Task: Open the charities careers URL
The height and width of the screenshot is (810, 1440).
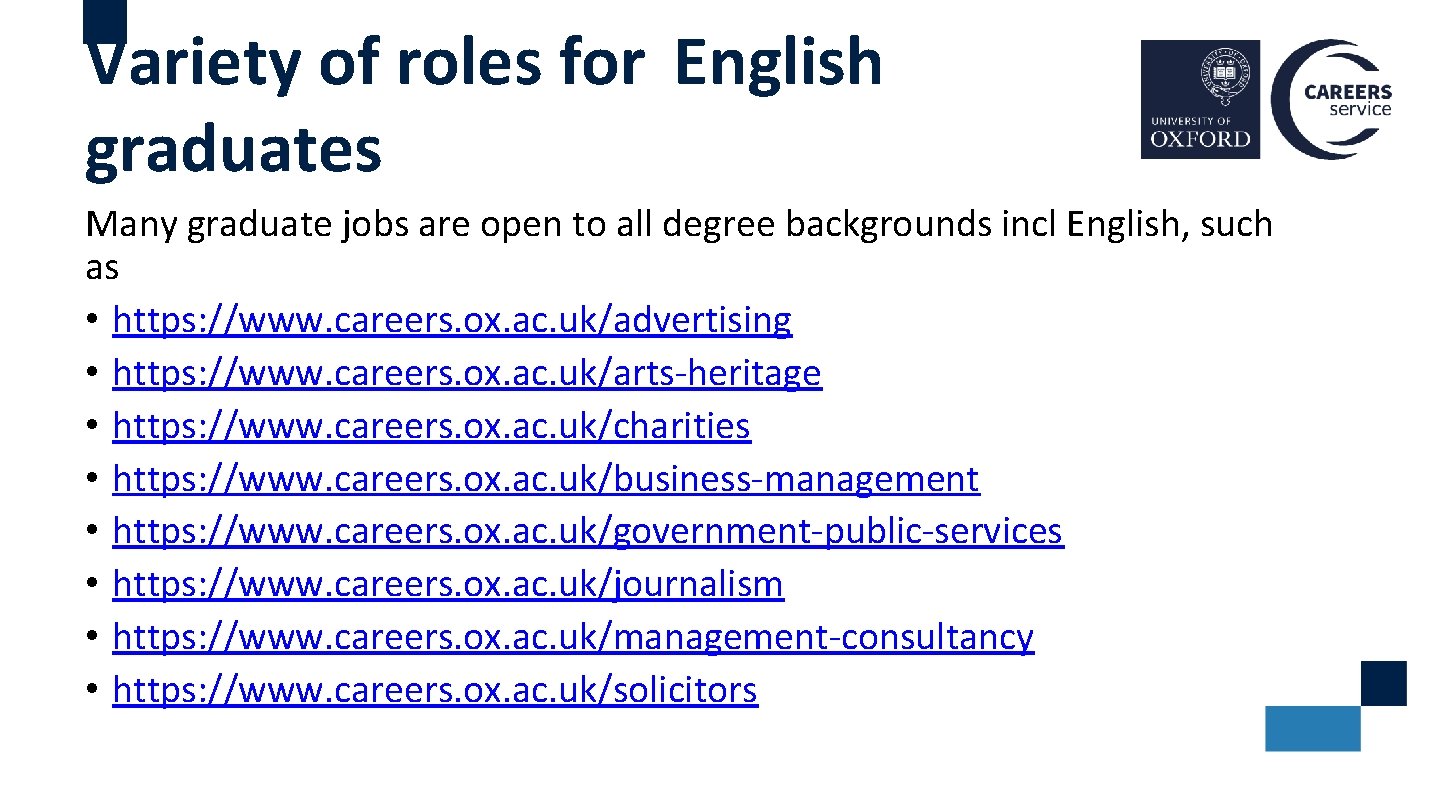Action: tap(431, 427)
